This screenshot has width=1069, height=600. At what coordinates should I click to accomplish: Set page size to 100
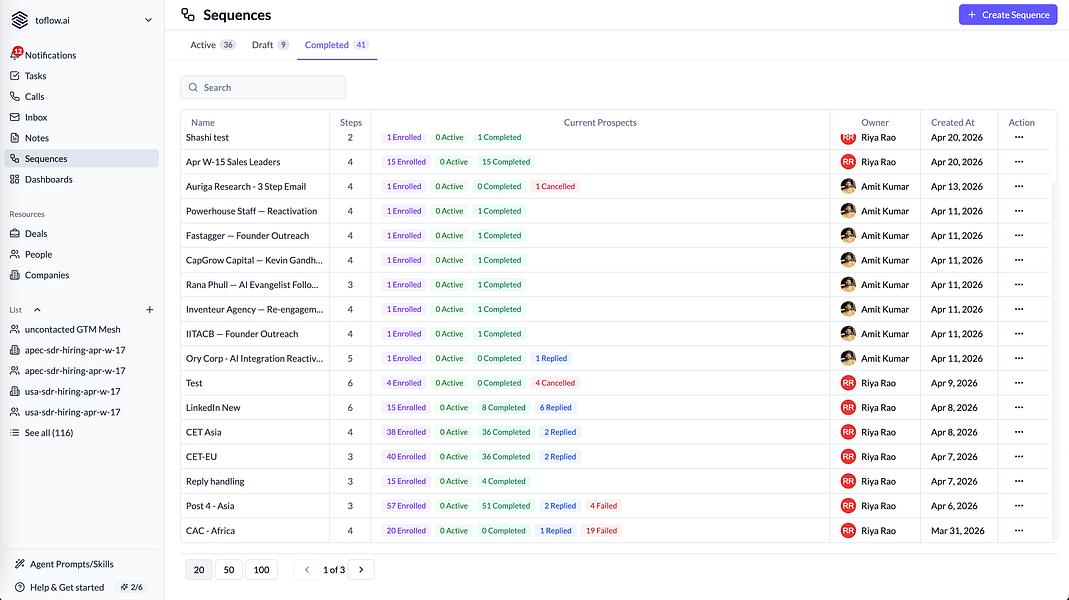point(262,570)
